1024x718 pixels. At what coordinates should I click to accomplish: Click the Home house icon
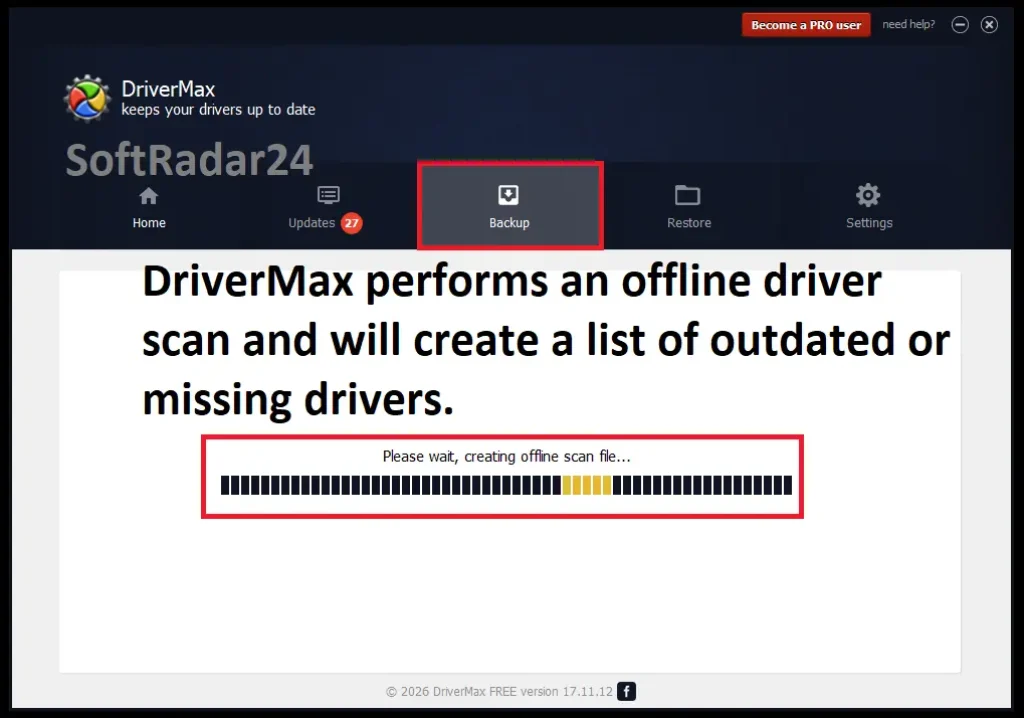(148, 196)
